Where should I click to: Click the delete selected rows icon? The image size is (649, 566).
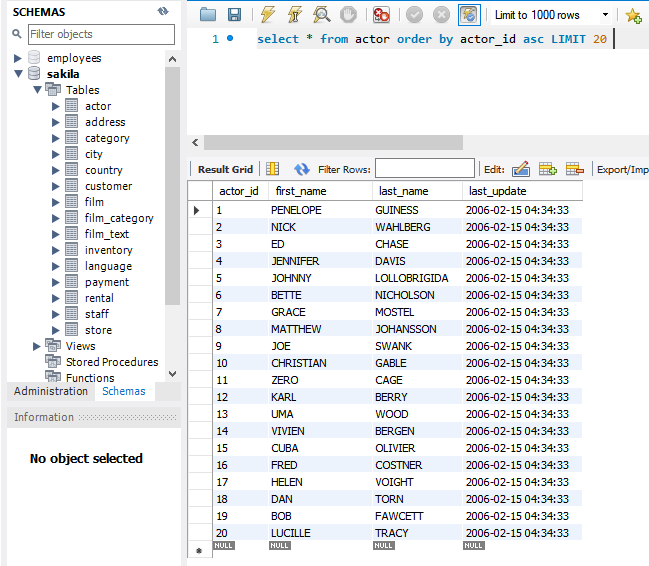coord(574,169)
